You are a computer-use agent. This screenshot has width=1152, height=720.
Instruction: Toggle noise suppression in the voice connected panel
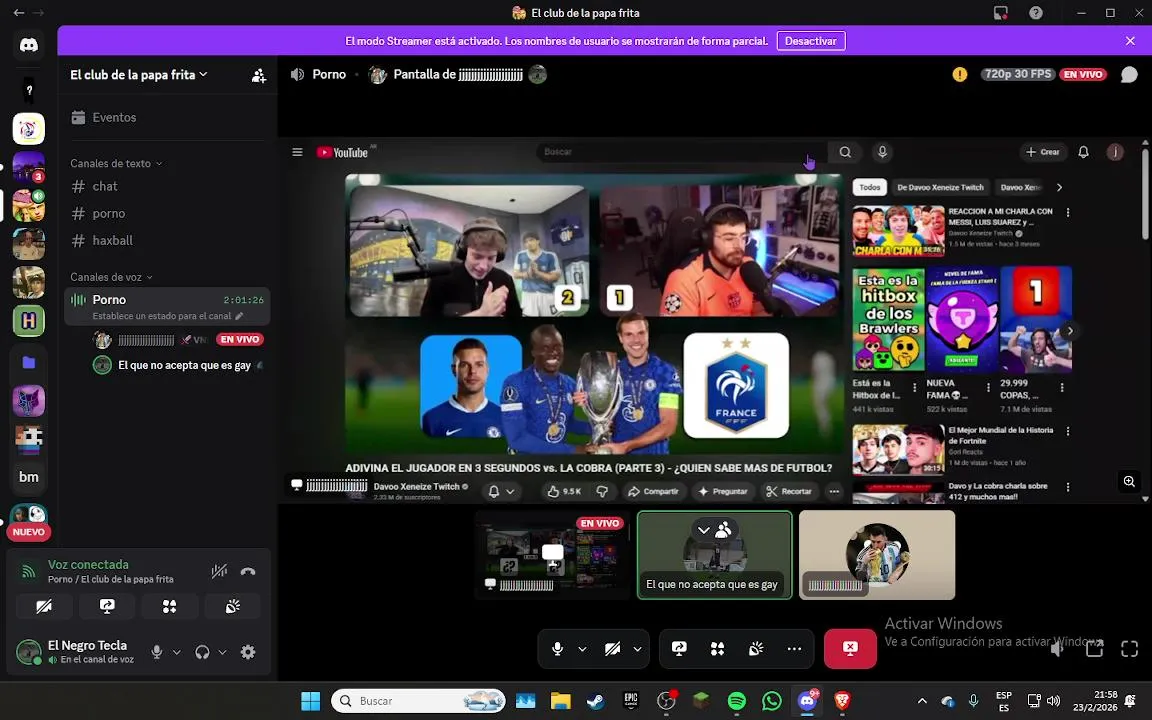(x=219, y=572)
